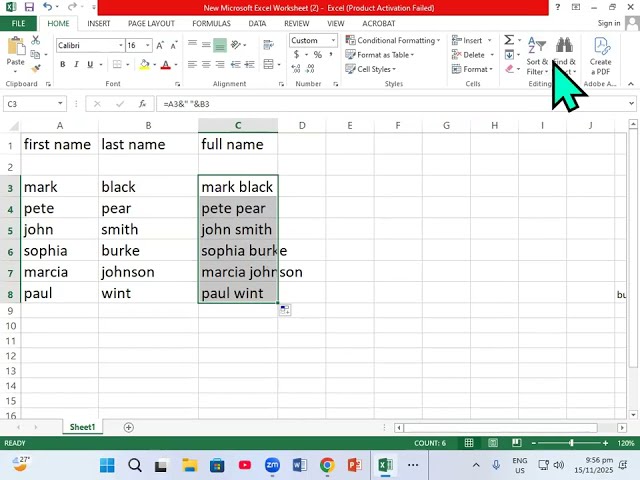640x480 pixels.
Task: Apply the yellow Fill Color bucket
Action: point(144,64)
